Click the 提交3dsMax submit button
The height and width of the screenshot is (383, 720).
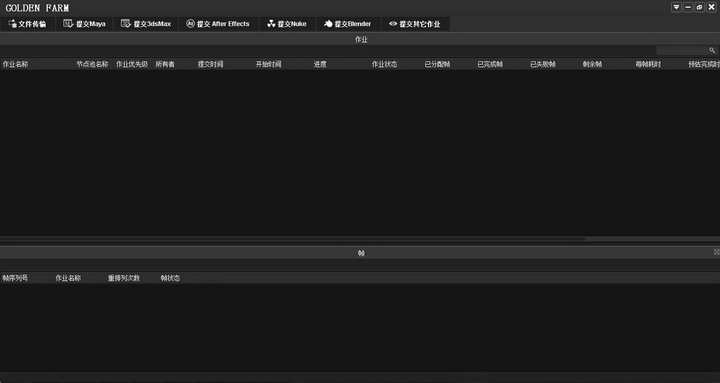146,24
